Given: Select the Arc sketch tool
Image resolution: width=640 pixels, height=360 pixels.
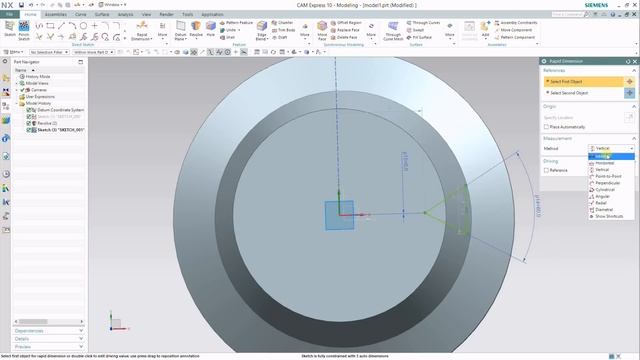Looking at the screenshot, I should pos(72,26).
